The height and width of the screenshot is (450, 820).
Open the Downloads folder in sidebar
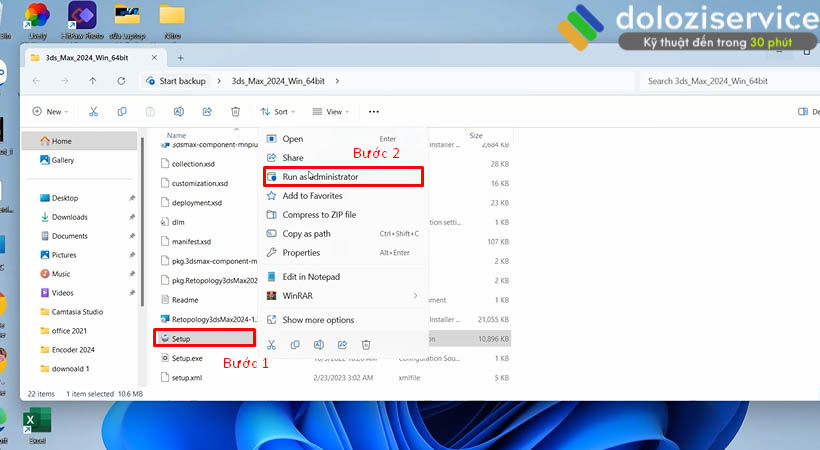click(70, 217)
